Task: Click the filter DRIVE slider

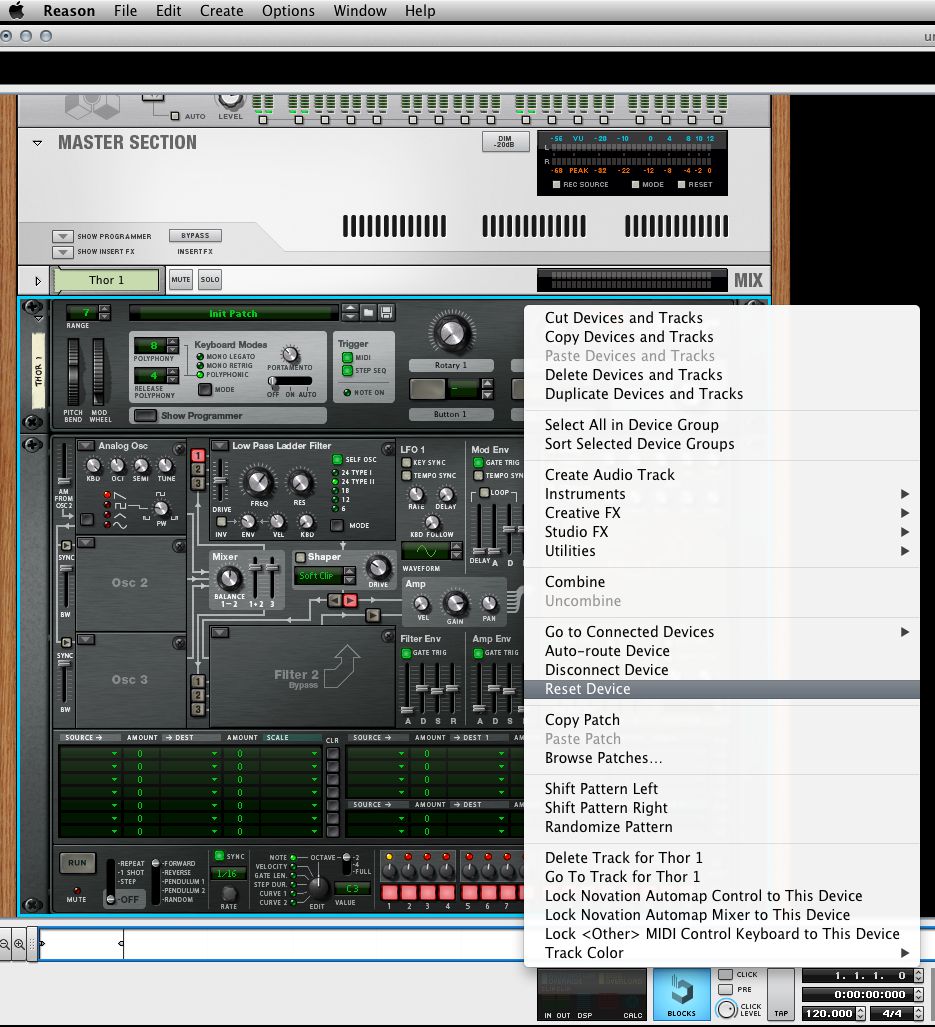Action: tap(221, 480)
